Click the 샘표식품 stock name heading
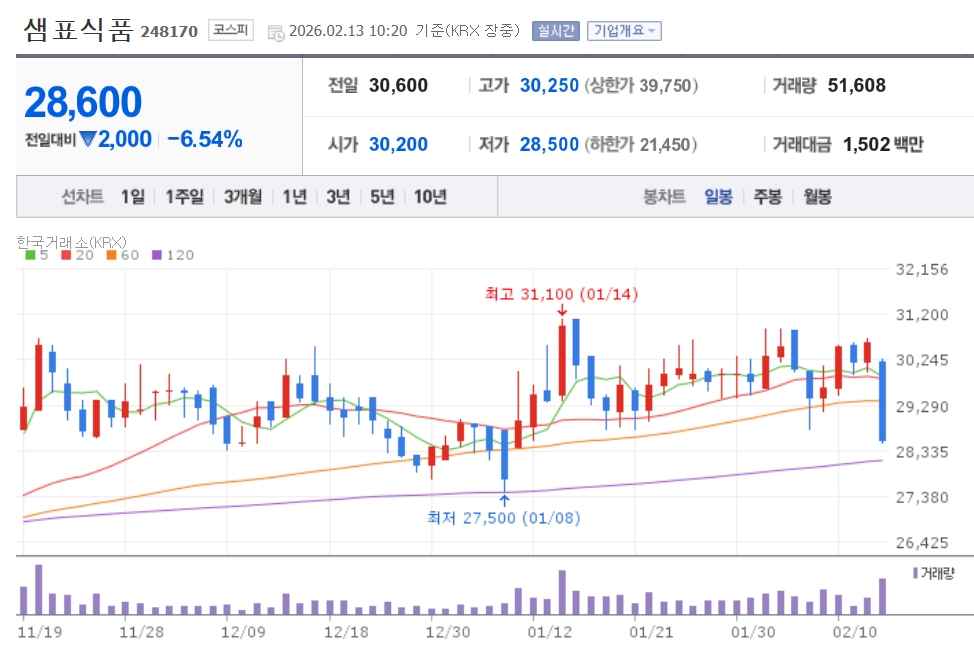 pos(78,29)
